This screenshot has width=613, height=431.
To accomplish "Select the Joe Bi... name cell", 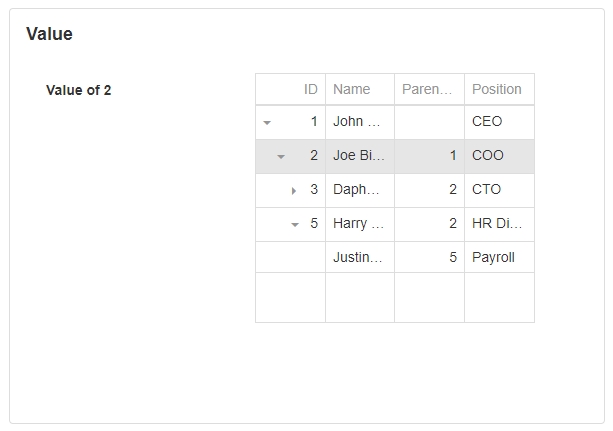I will point(358,156).
